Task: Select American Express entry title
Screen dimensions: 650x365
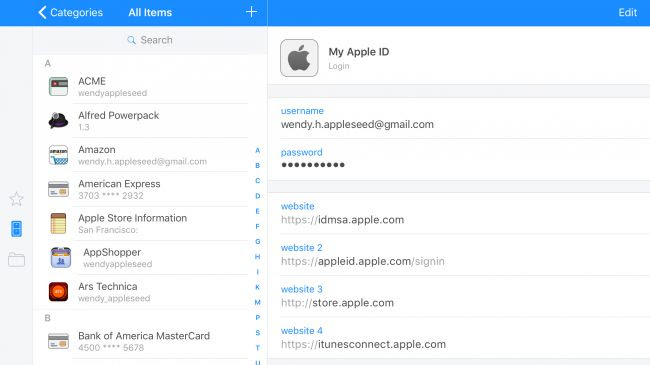Action: pyautogui.click(x=119, y=184)
